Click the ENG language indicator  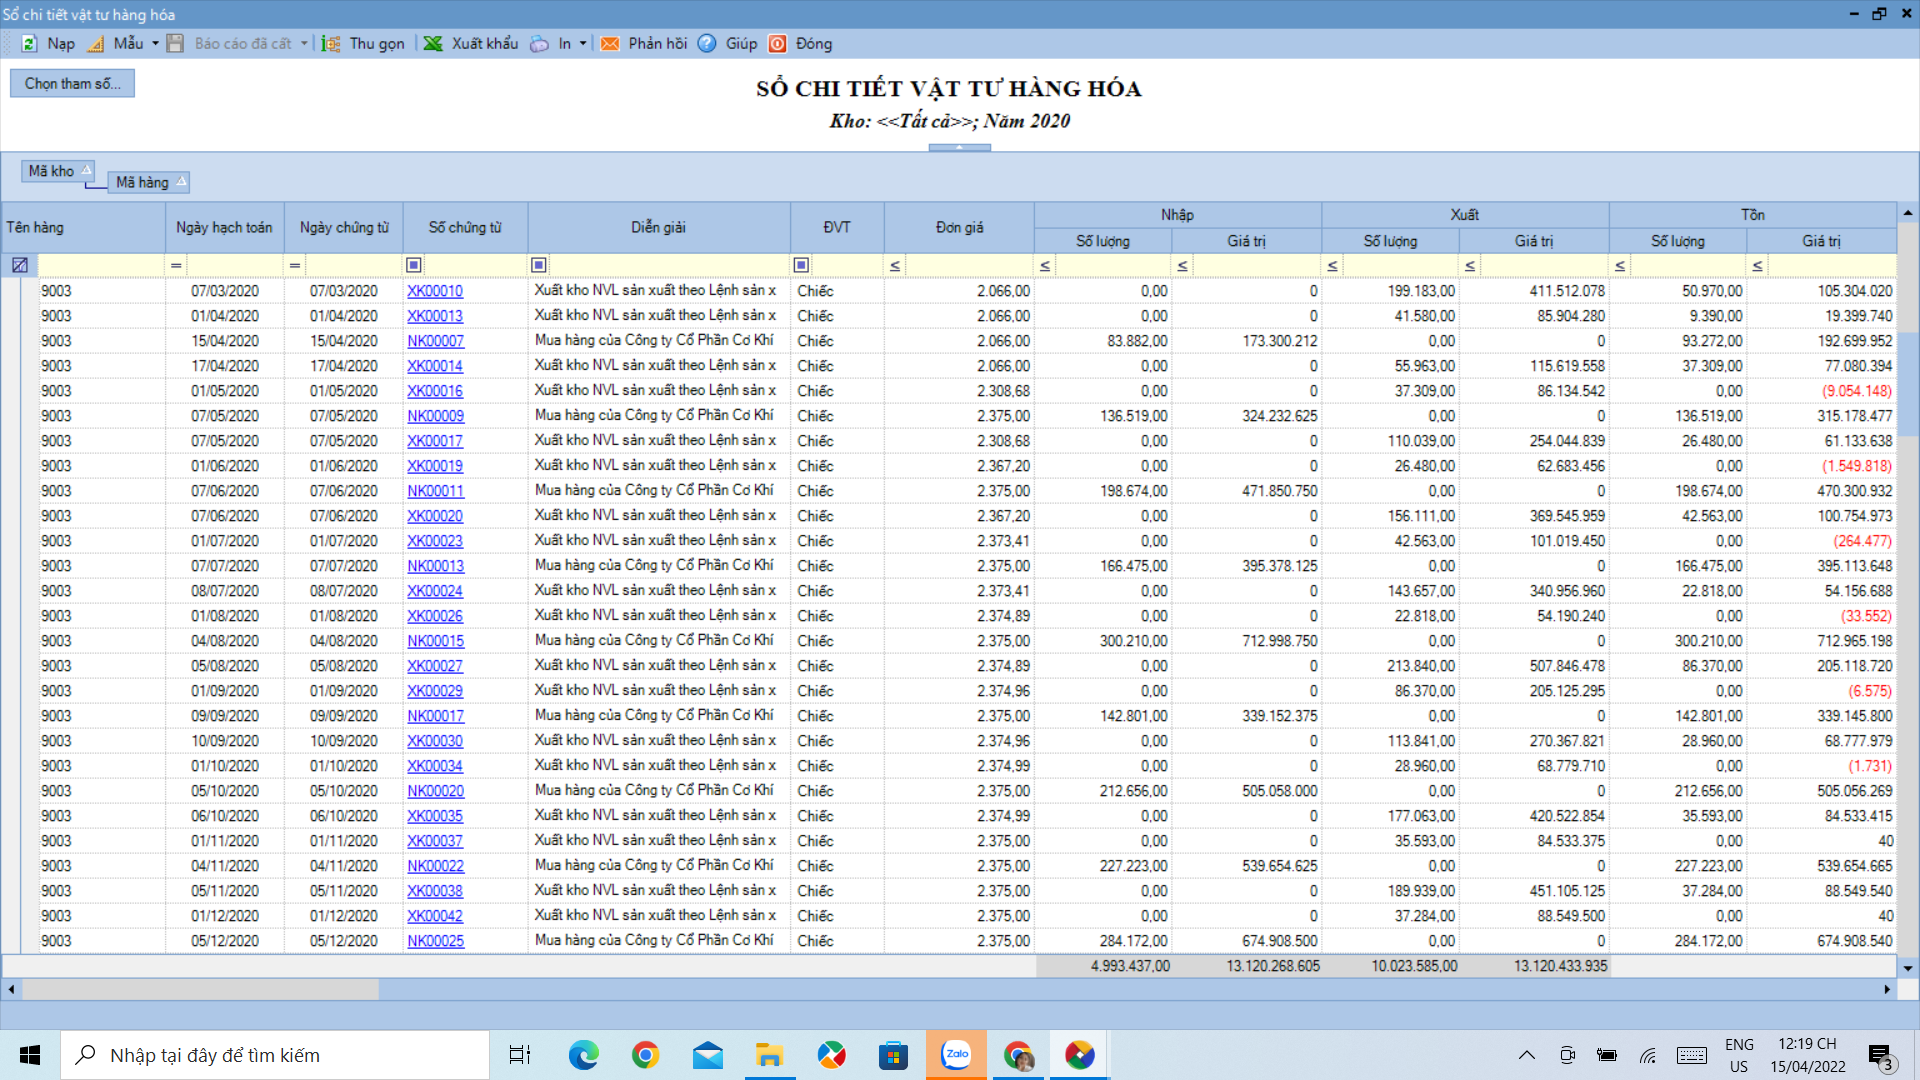[1739, 1044]
